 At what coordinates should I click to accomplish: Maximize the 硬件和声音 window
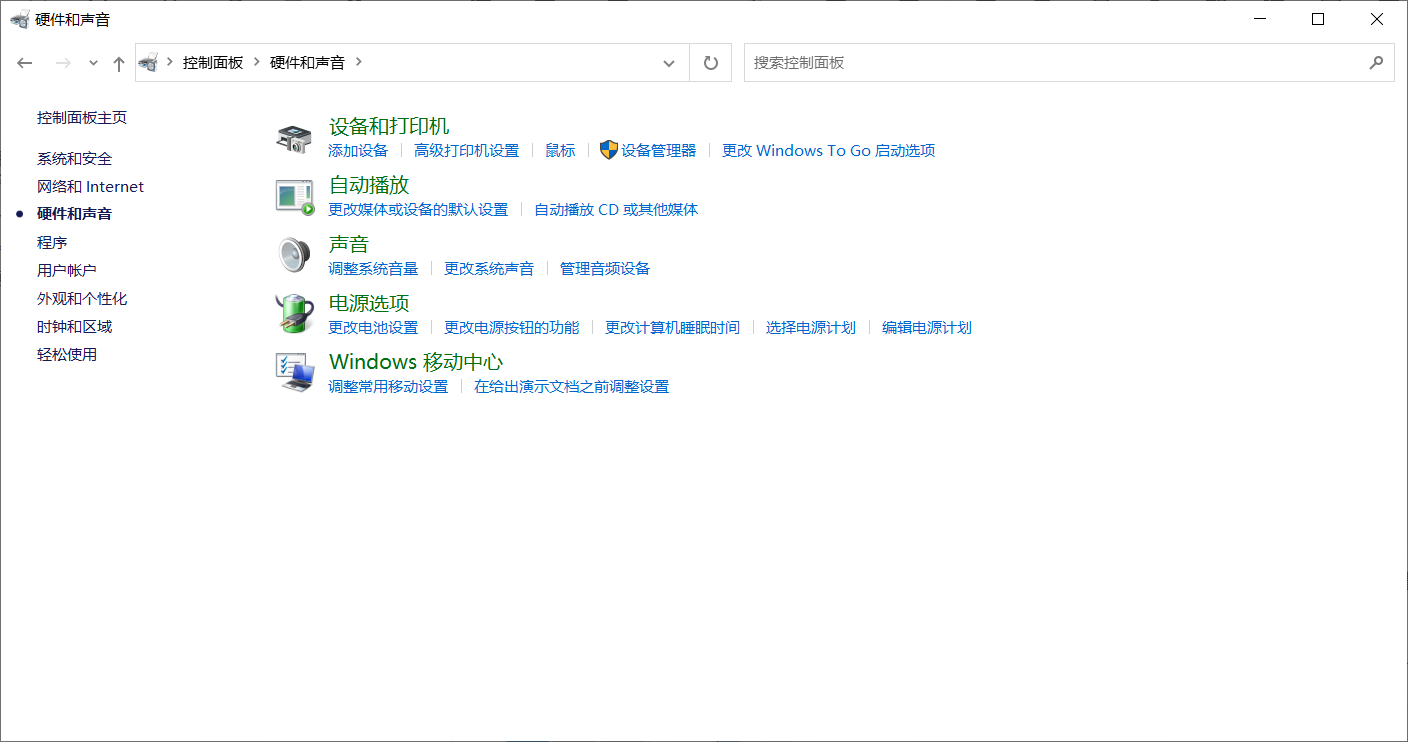[x=1318, y=19]
